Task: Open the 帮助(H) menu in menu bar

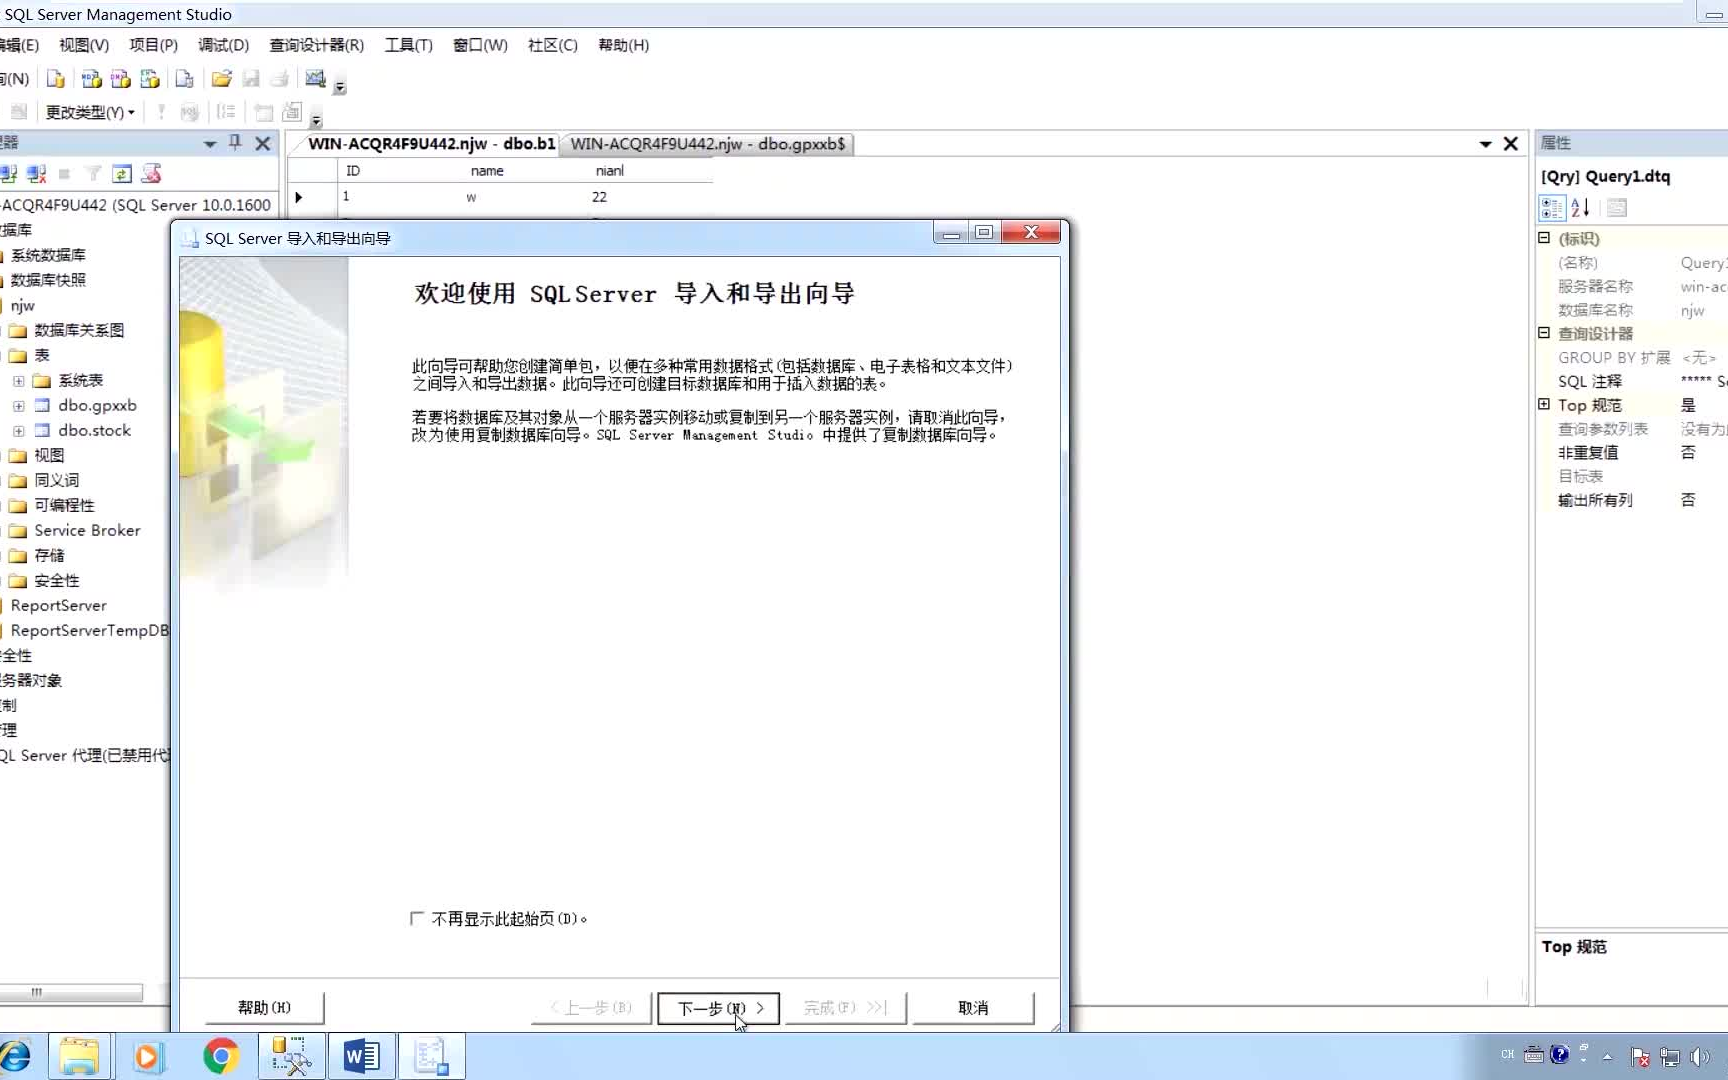Action: pyautogui.click(x=623, y=45)
